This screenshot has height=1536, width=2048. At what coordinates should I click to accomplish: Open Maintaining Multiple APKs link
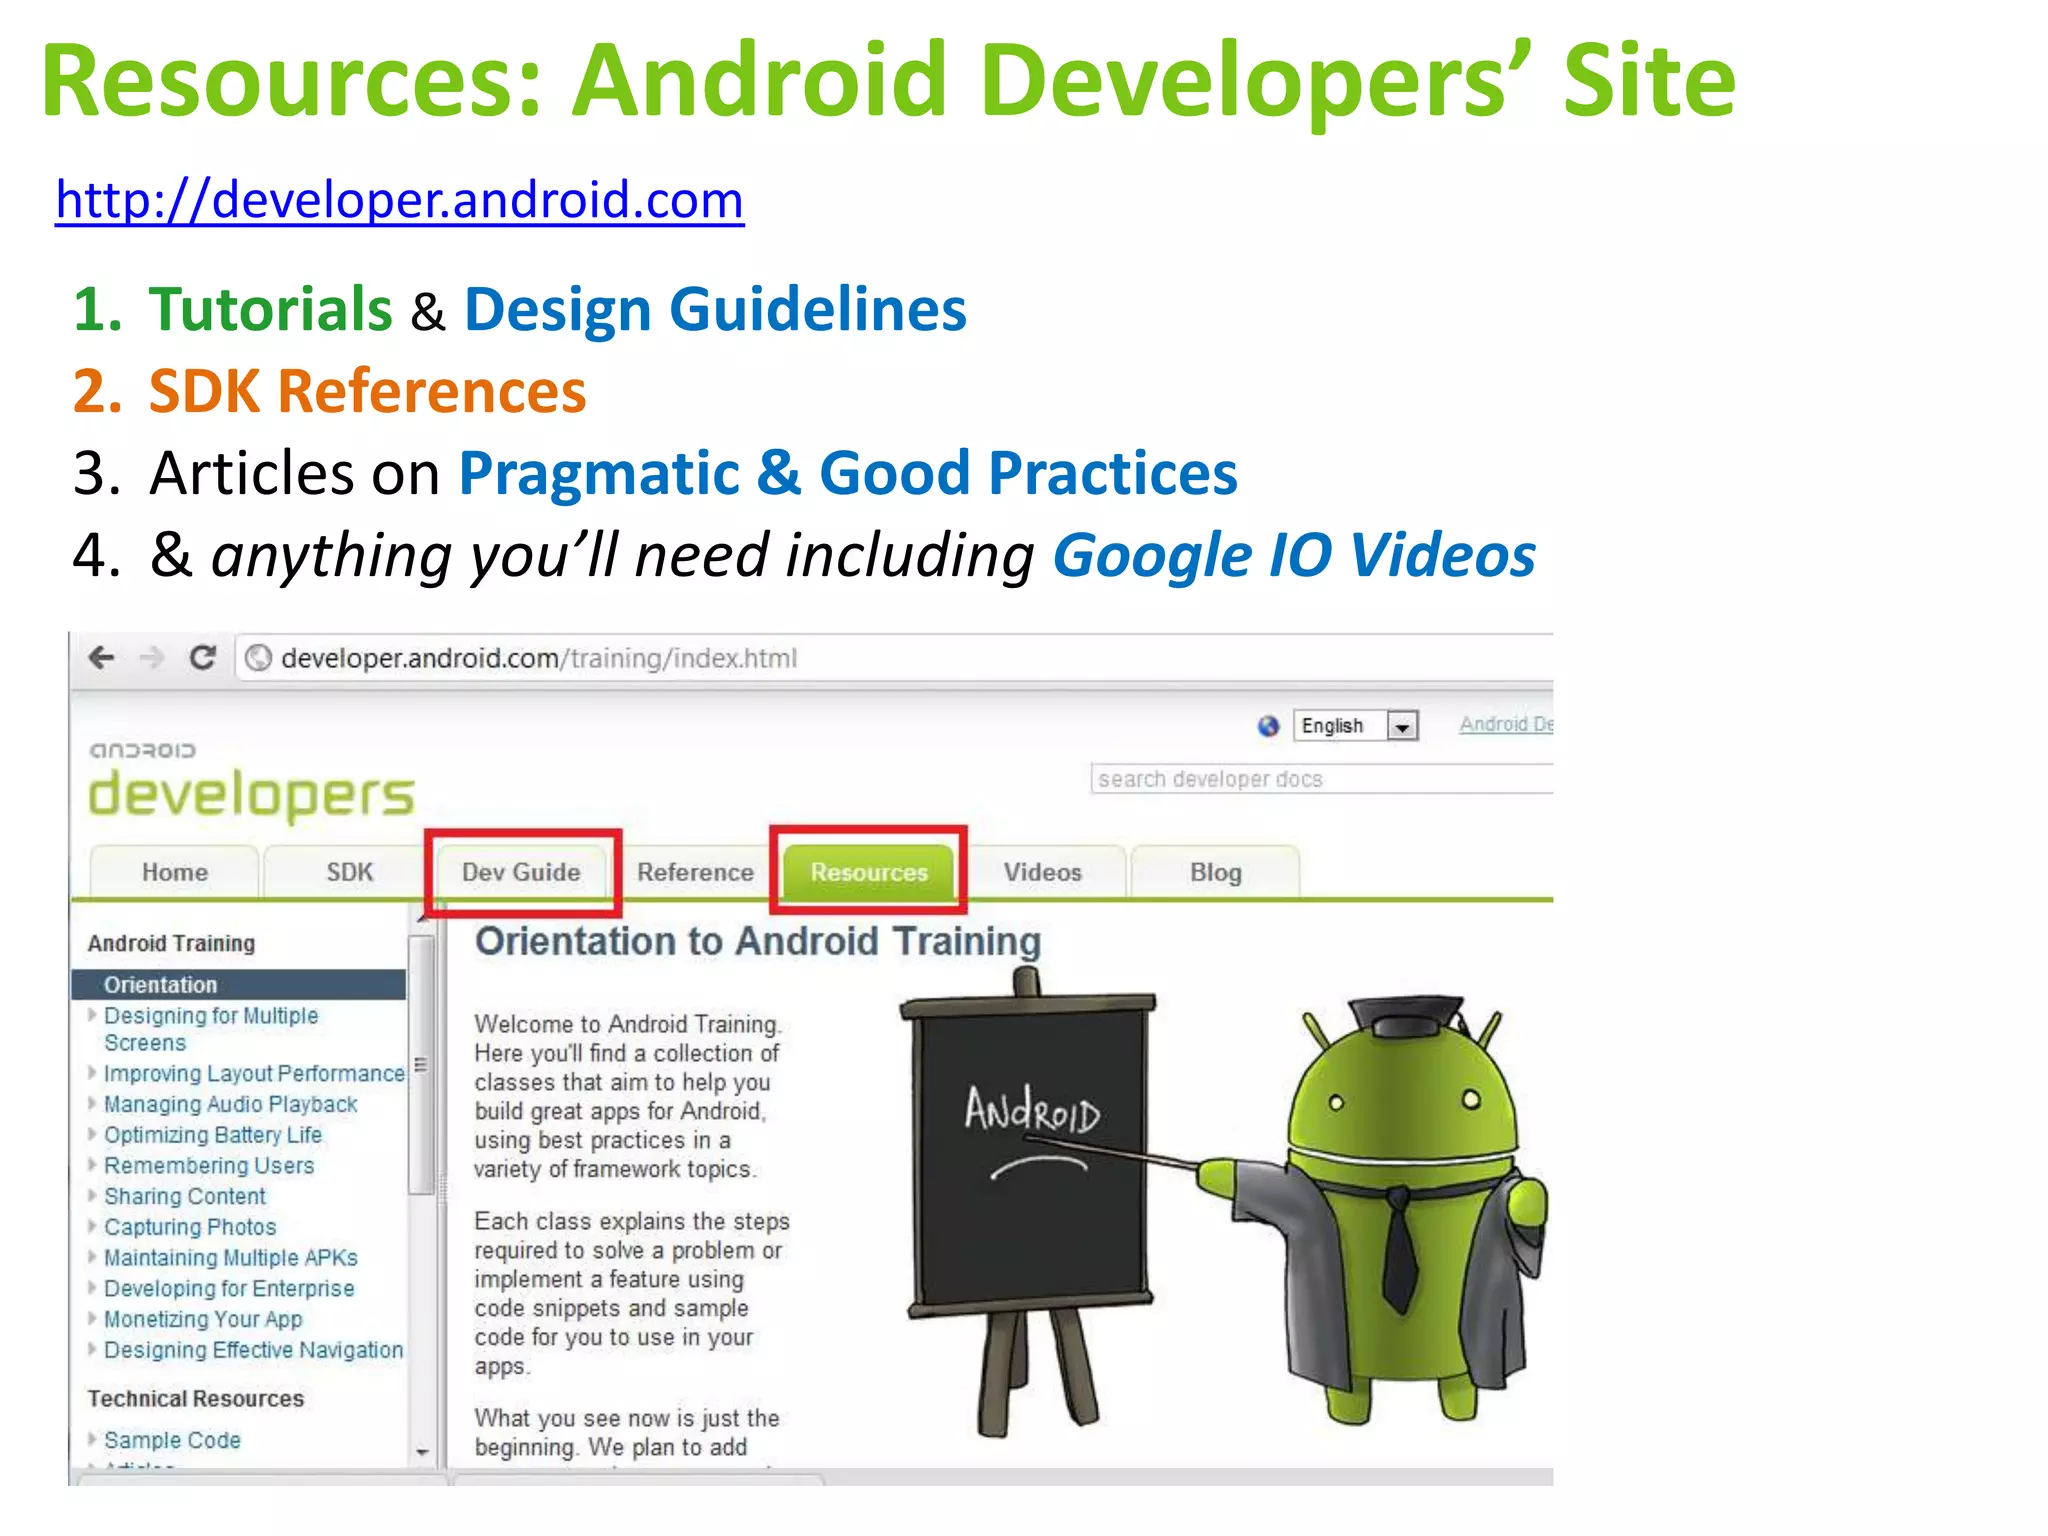(231, 1257)
